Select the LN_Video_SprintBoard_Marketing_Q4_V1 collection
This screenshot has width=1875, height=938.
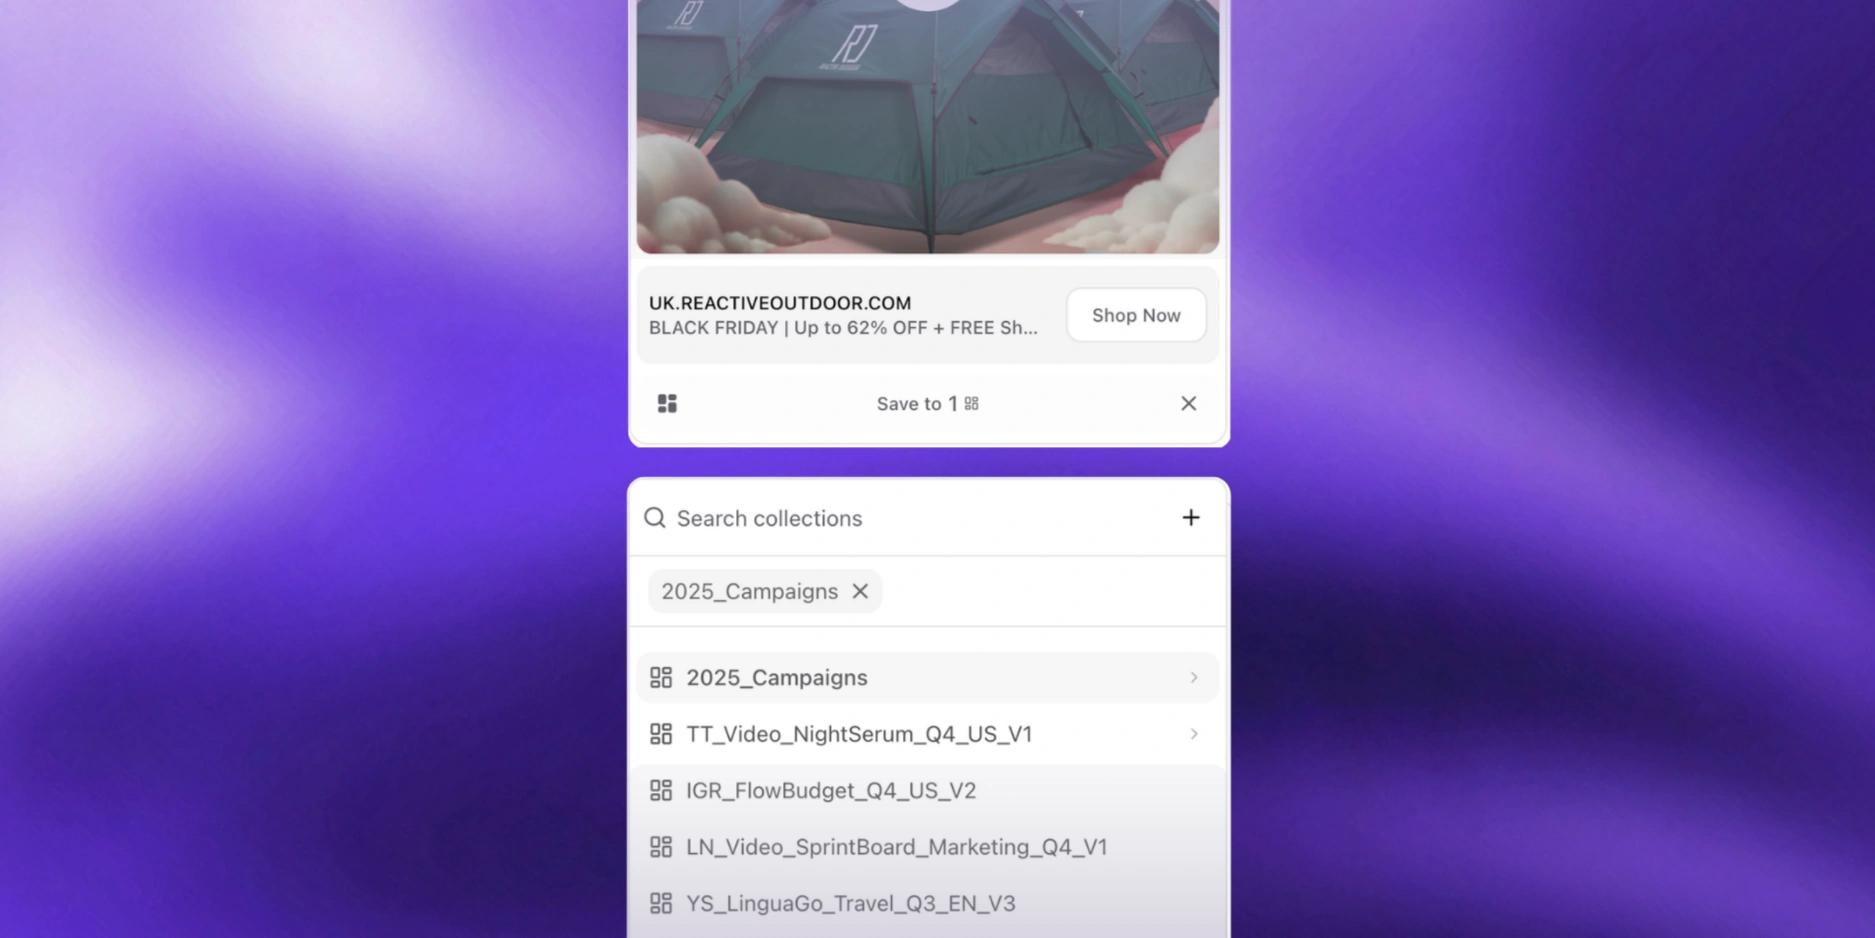tap(928, 847)
